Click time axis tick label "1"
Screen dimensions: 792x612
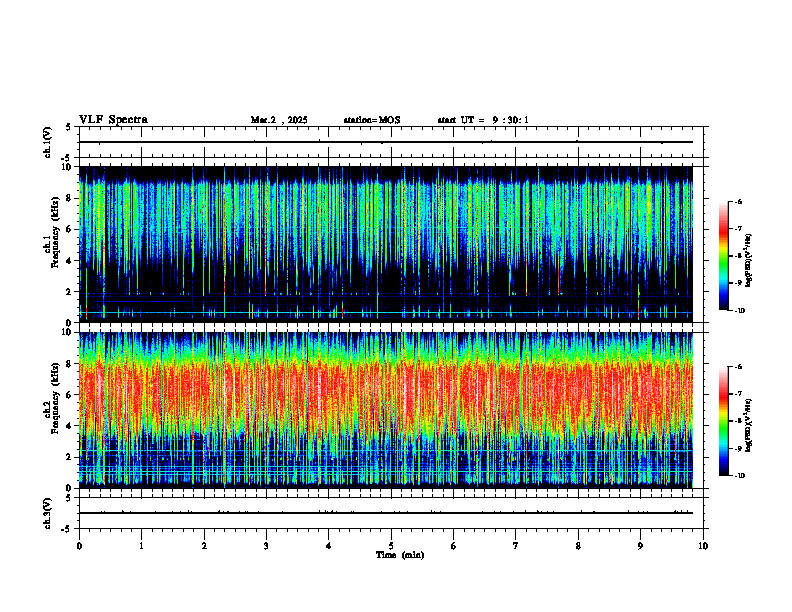[x=141, y=546]
